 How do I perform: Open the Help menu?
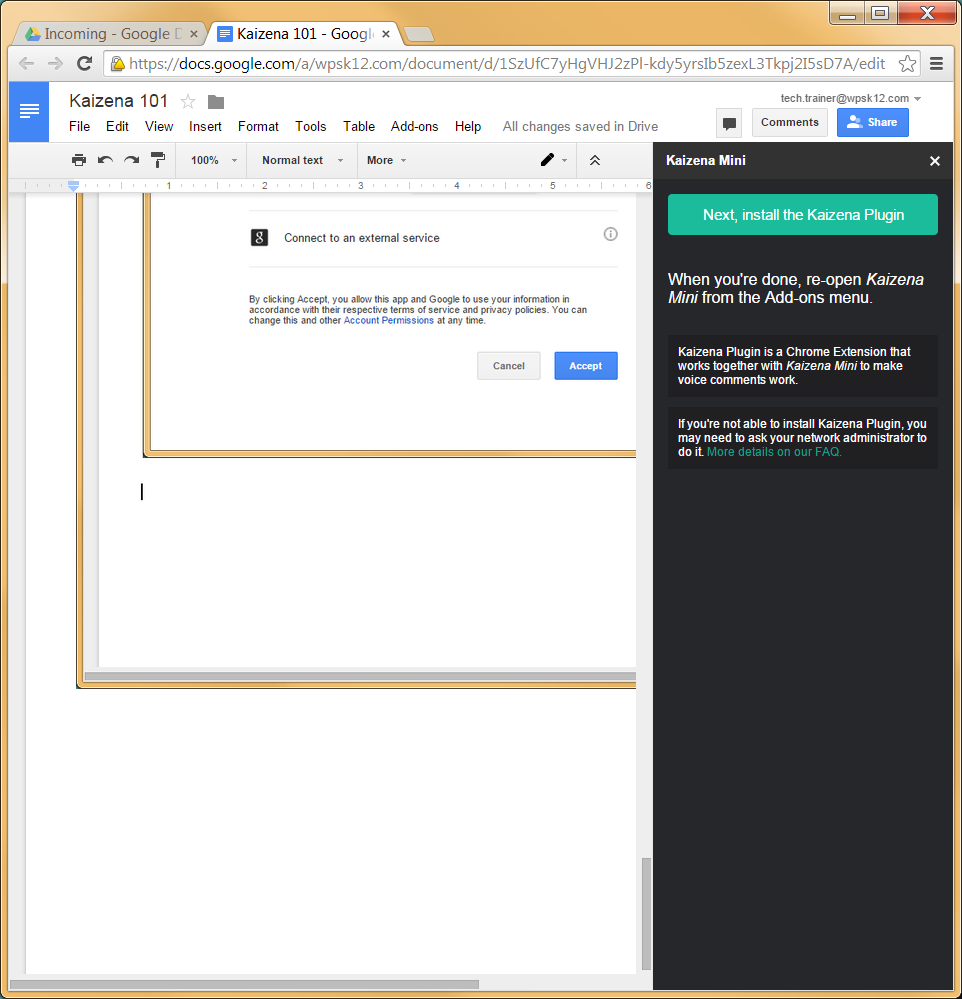point(468,126)
